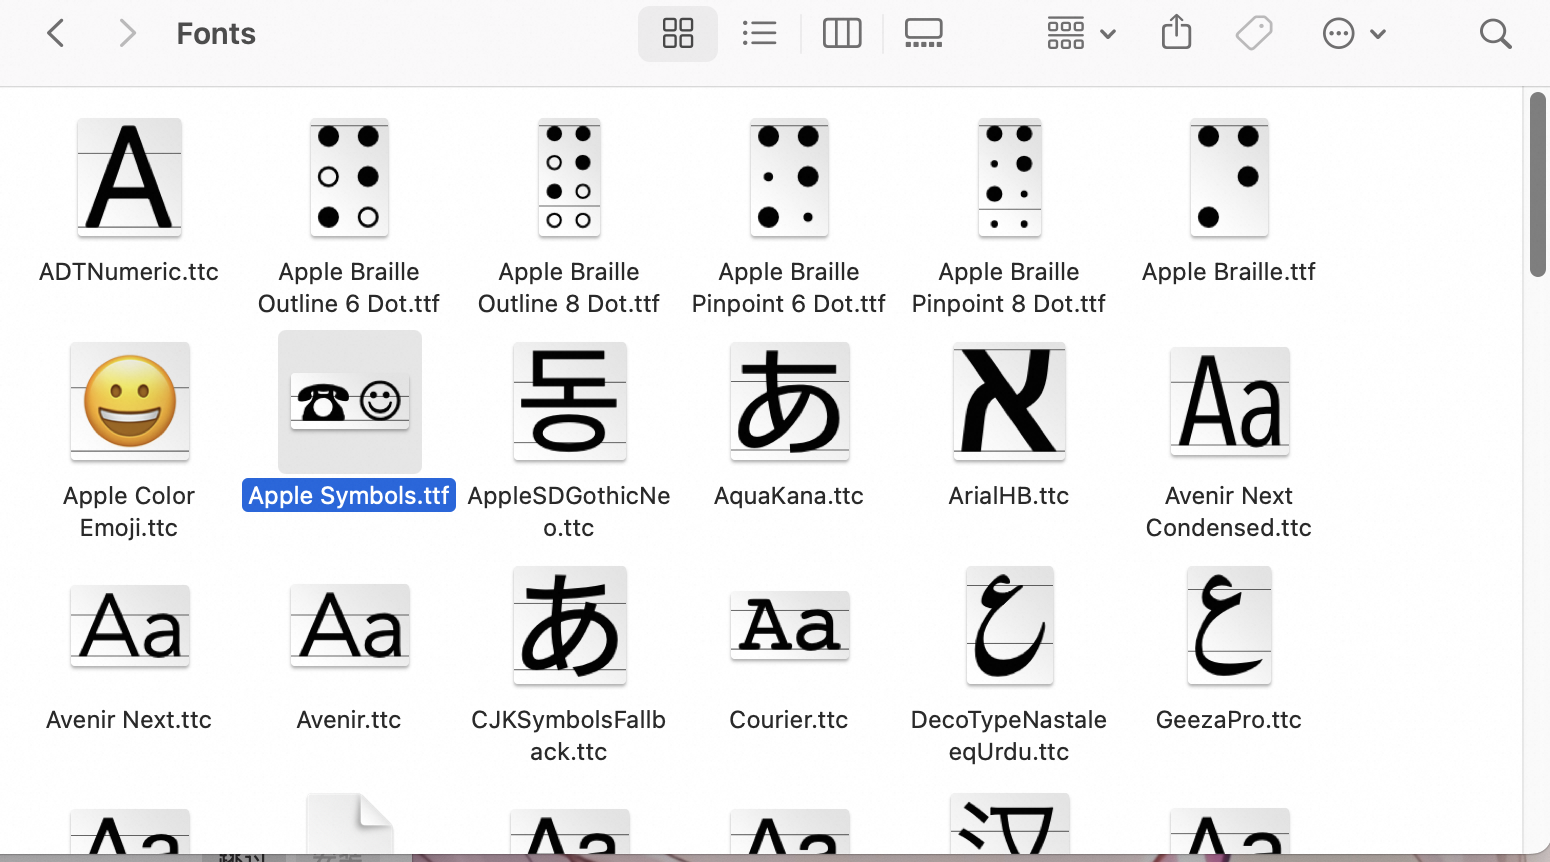This screenshot has width=1550, height=862.
Task: Select ADTNumeric.ttc font icon
Action: point(130,177)
